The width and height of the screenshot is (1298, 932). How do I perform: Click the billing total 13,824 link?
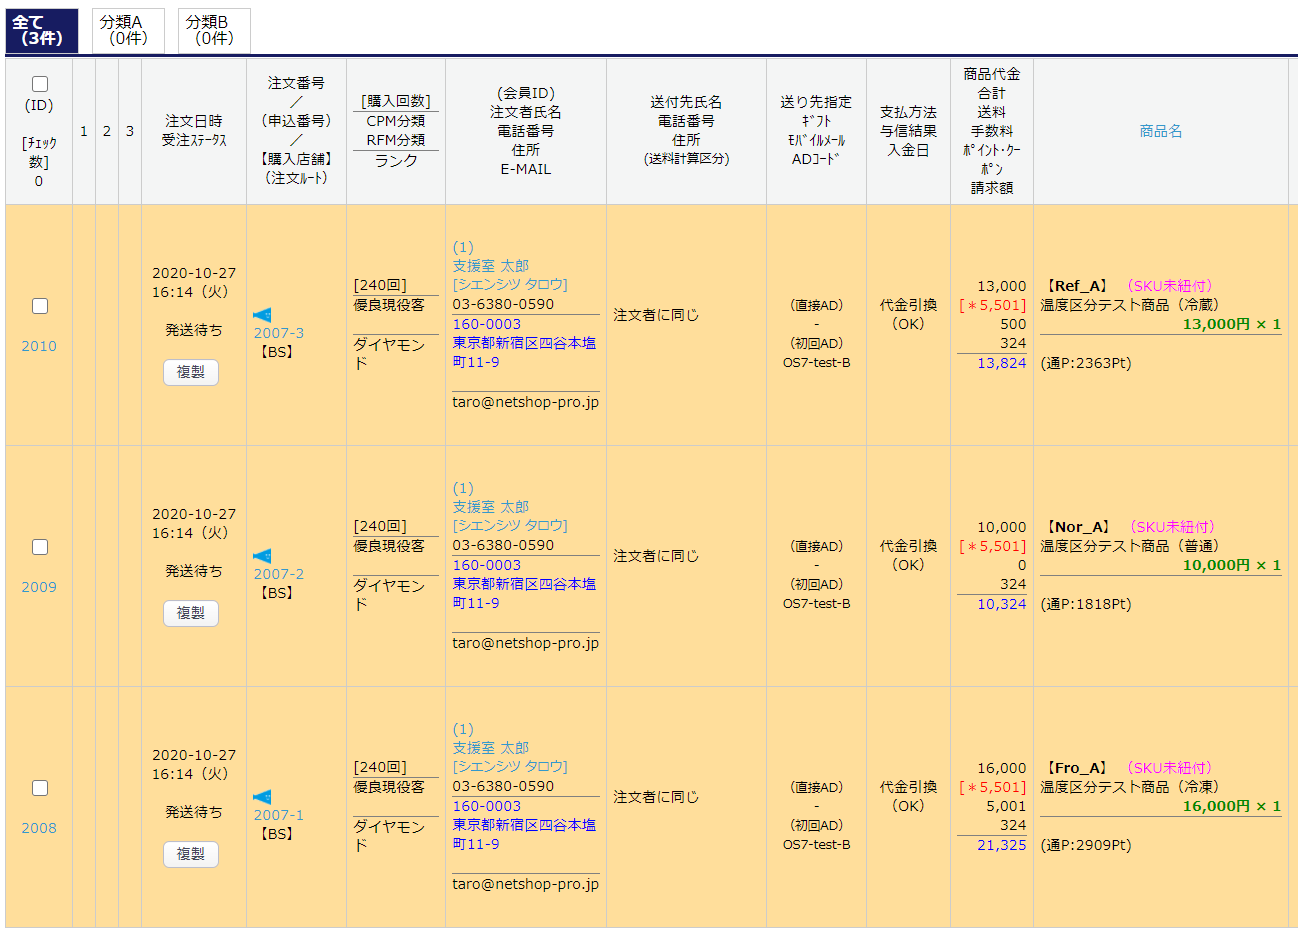(x=1001, y=363)
